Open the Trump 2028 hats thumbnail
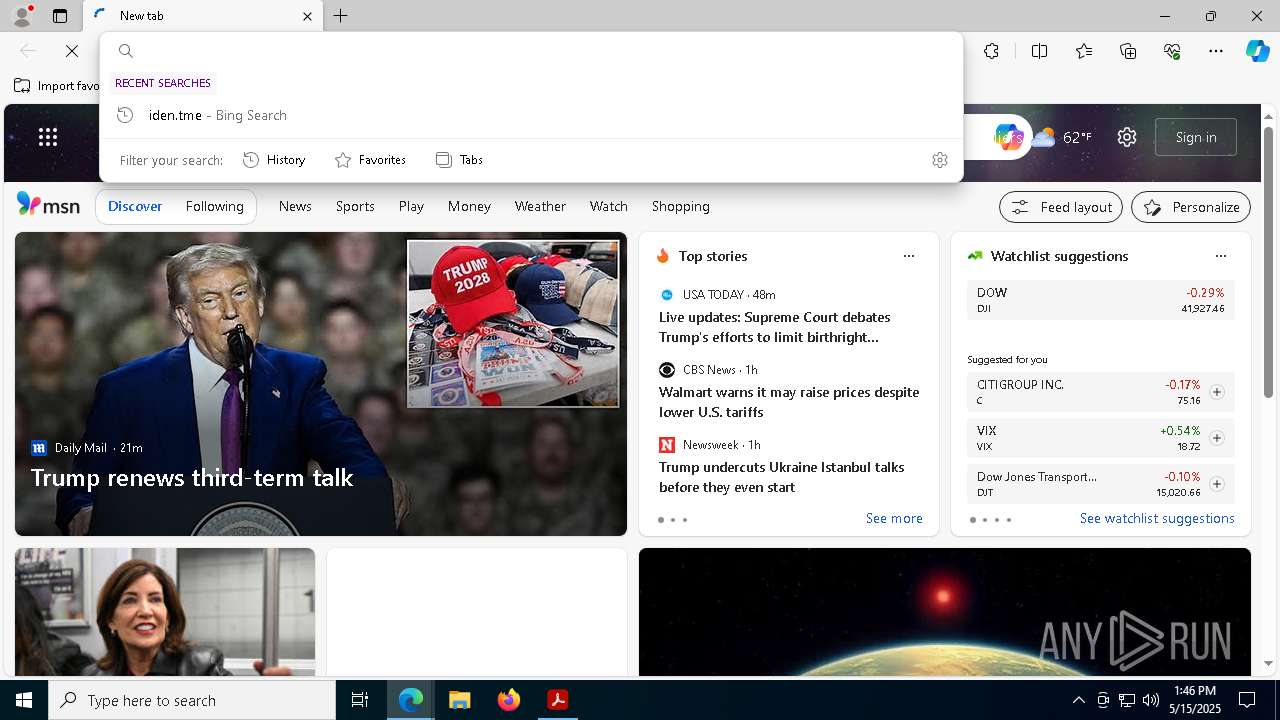 click(513, 323)
